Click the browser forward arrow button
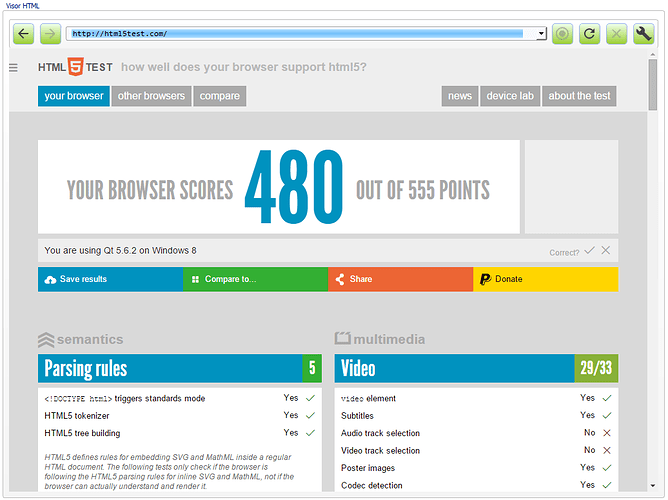 (50, 34)
